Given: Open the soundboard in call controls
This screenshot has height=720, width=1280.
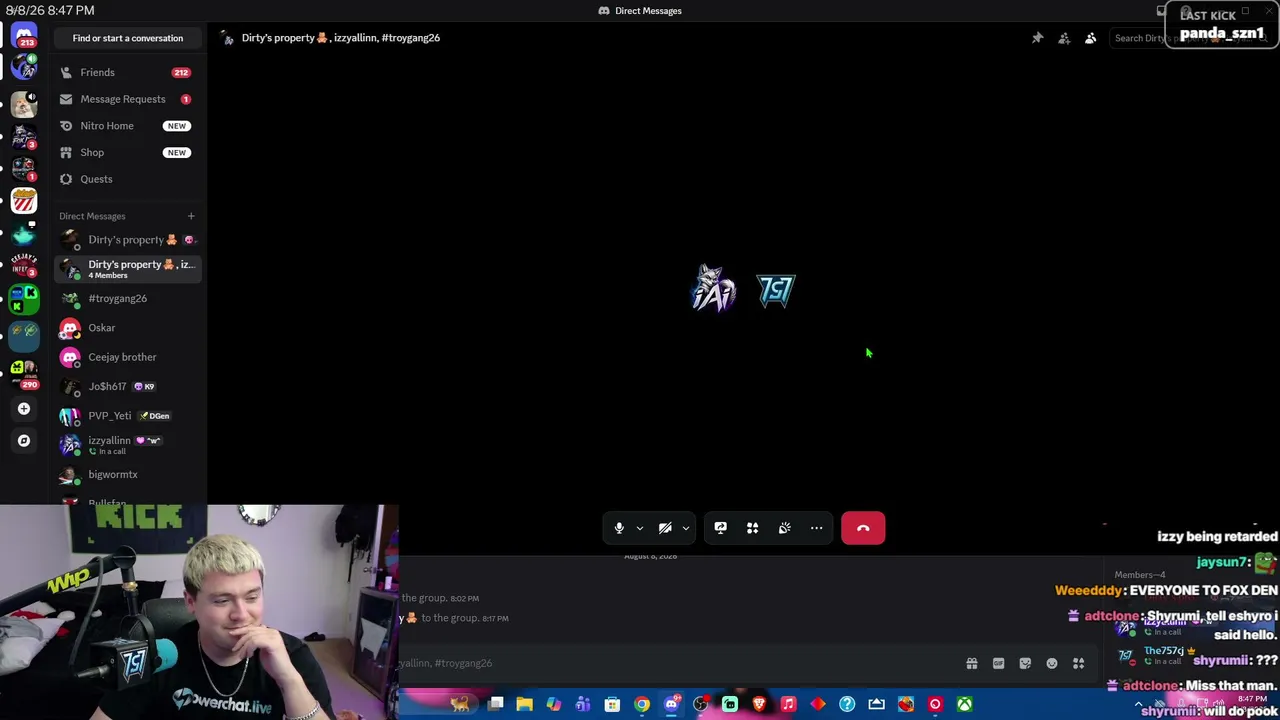Looking at the screenshot, I should (x=785, y=528).
